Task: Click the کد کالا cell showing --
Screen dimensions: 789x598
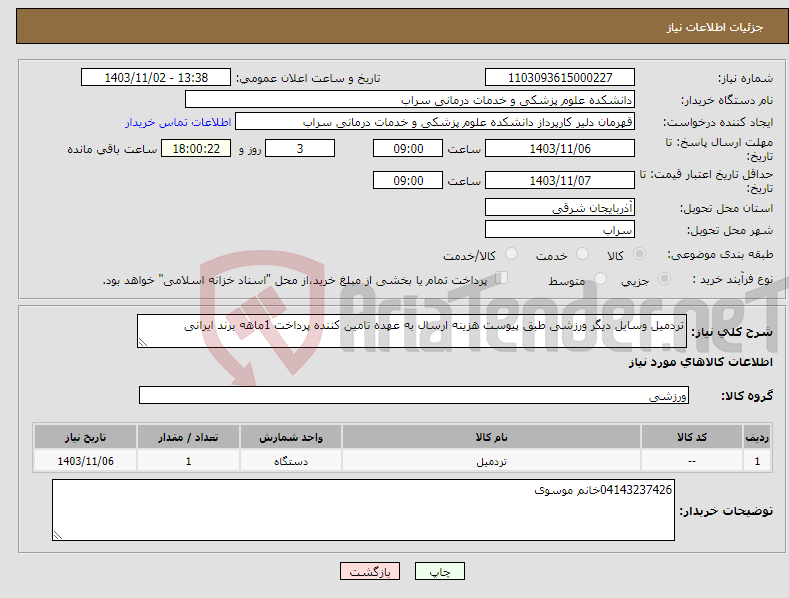Action: (692, 461)
